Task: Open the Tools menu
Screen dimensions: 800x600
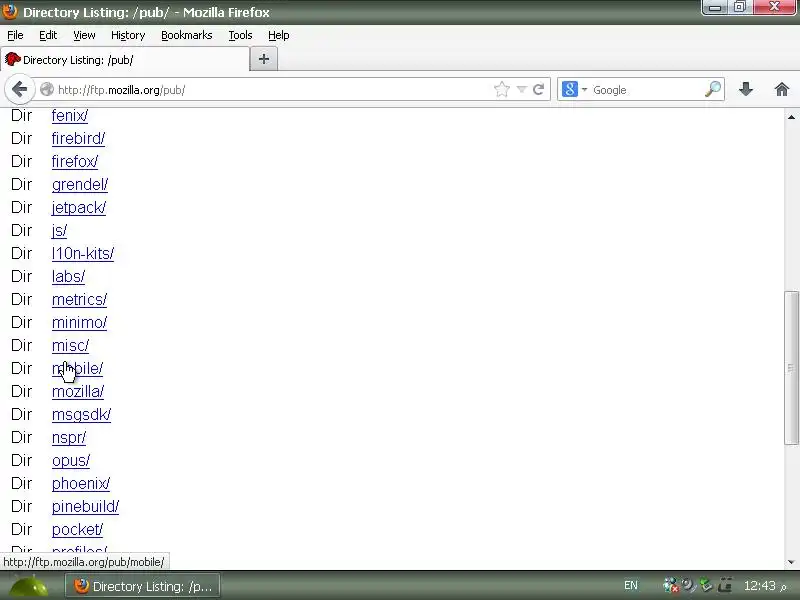Action: tap(240, 35)
